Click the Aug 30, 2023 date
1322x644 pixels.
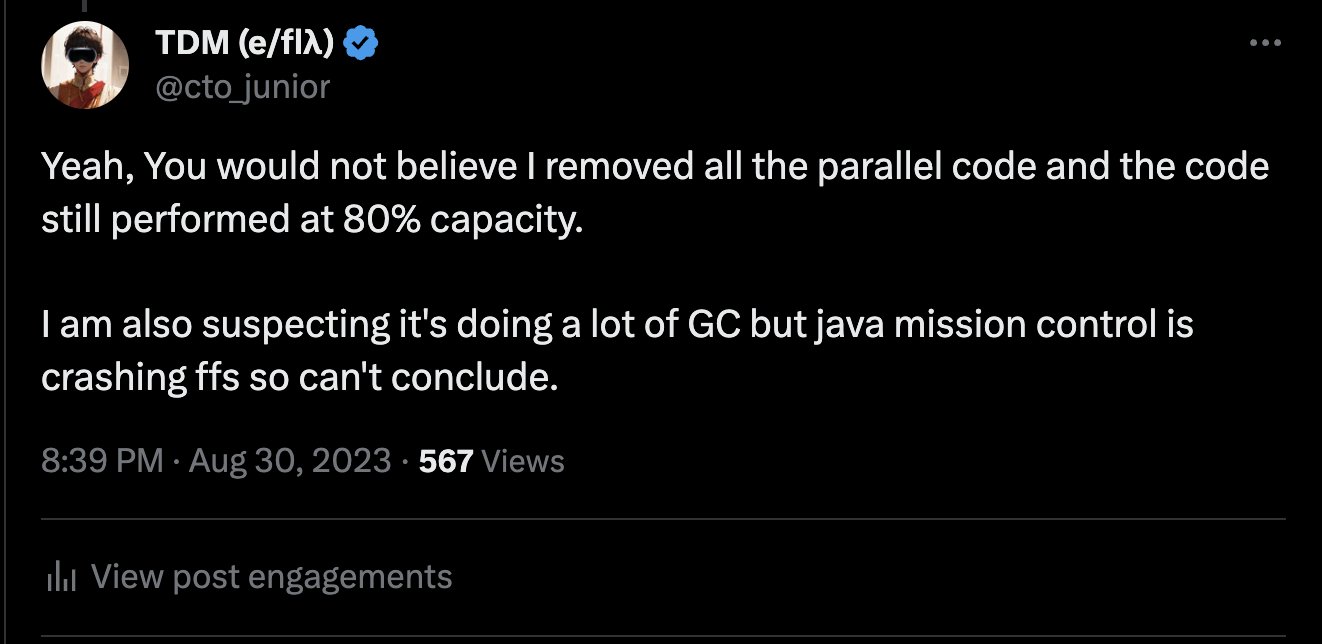[x=289, y=461]
